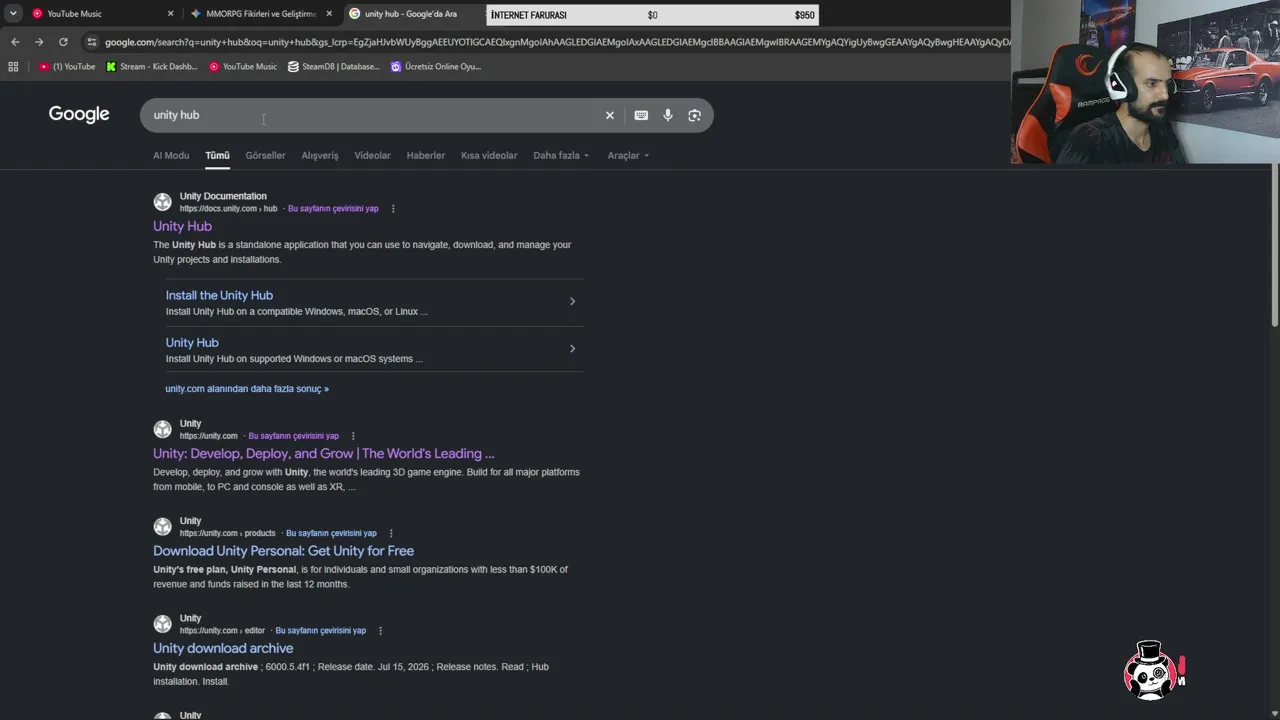Open the SteamDB | Database bookmark
The image size is (1280, 720).
(334, 67)
